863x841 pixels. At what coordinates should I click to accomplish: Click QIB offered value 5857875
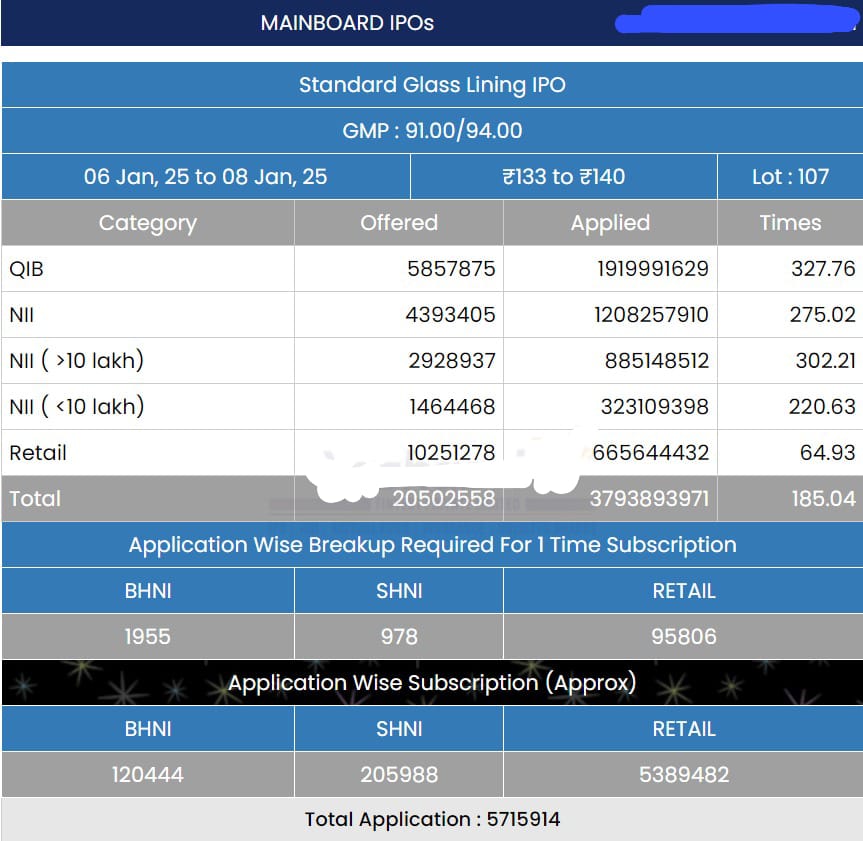[x=451, y=269]
